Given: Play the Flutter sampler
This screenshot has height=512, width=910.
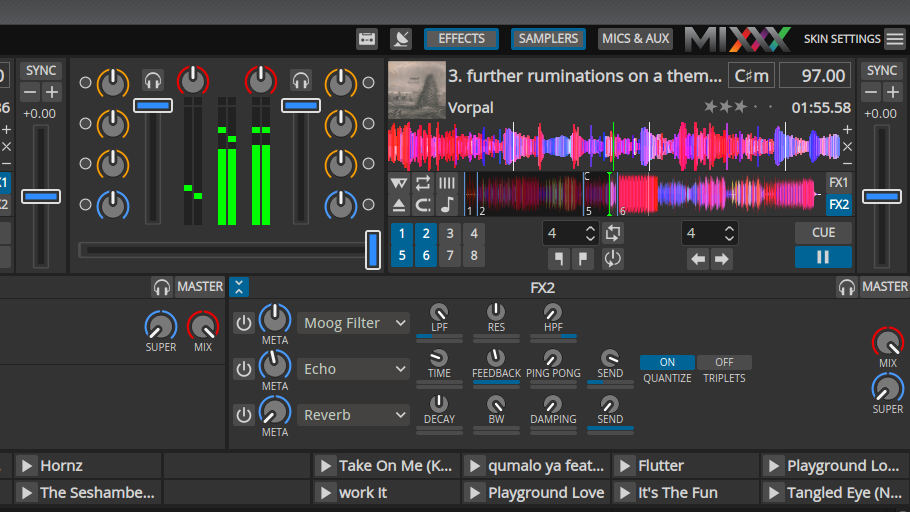Looking at the screenshot, I should click(625, 466).
